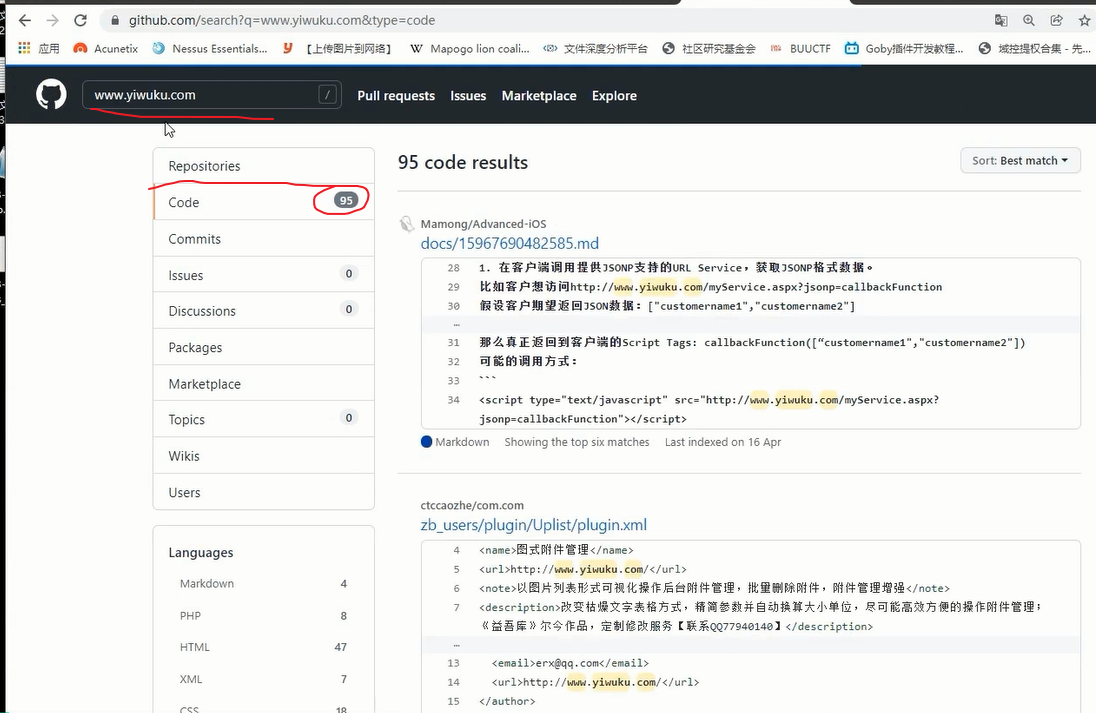Filter results by HTML language
The image size is (1096, 713).
pos(264,647)
